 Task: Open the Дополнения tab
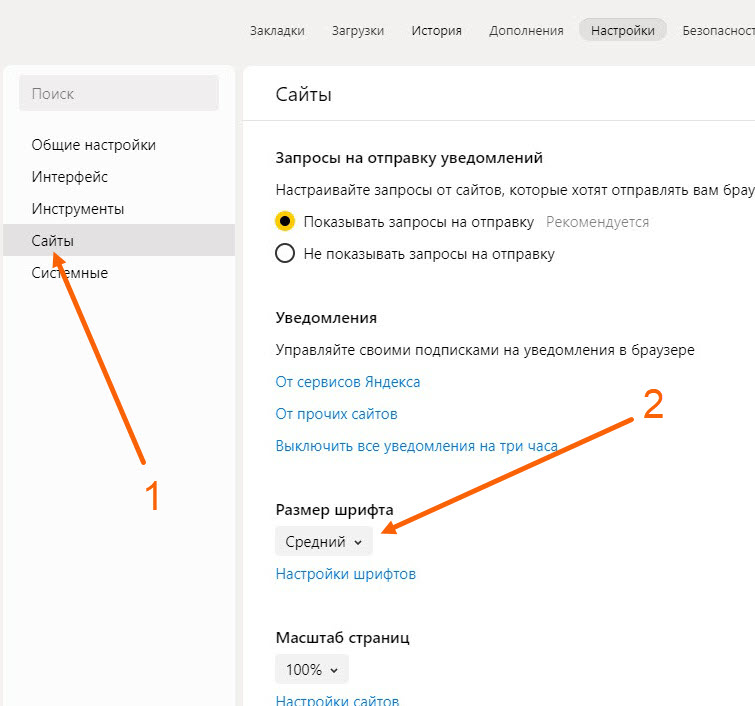pyautogui.click(x=526, y=31)
